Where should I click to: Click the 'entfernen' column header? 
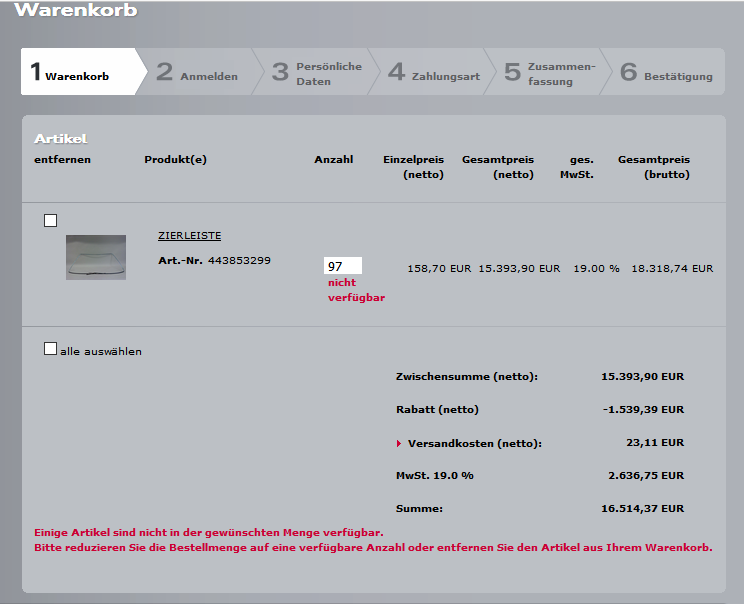62,160
